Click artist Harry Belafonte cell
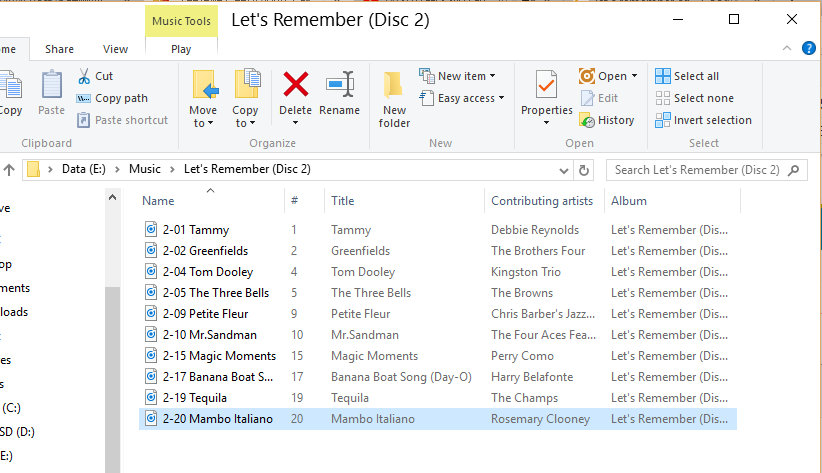Viewport: 822px width, 473px height. coord(532,377)
